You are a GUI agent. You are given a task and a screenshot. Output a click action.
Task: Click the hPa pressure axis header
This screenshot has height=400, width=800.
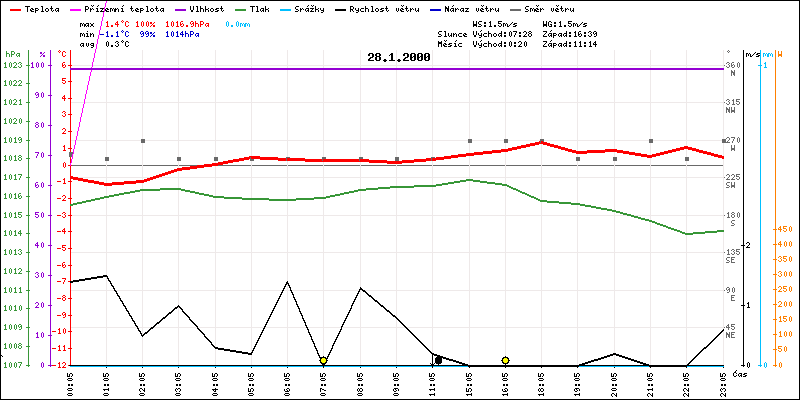point(12,54)
